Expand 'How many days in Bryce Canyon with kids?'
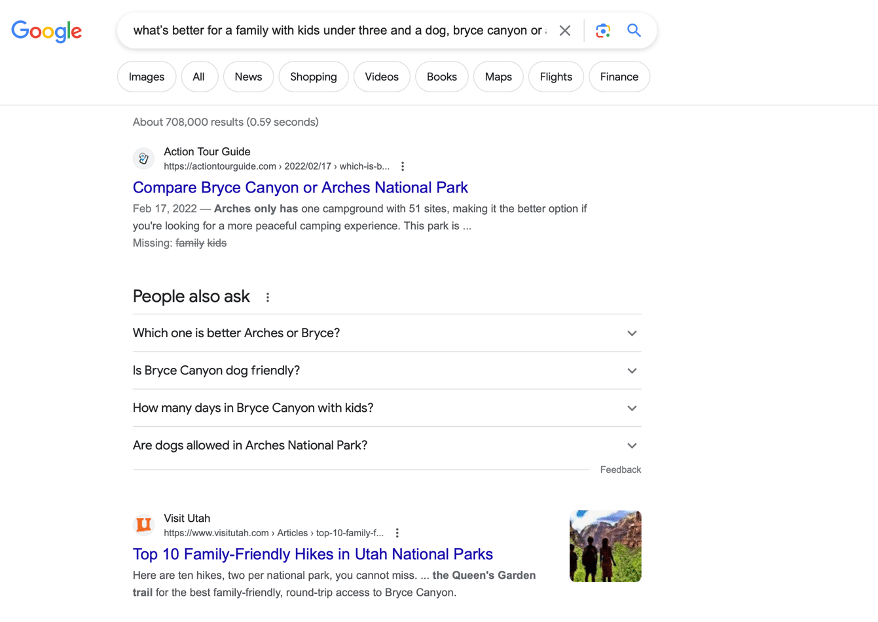Viewport: 878px width, 622px height. [x=387, y=408]
